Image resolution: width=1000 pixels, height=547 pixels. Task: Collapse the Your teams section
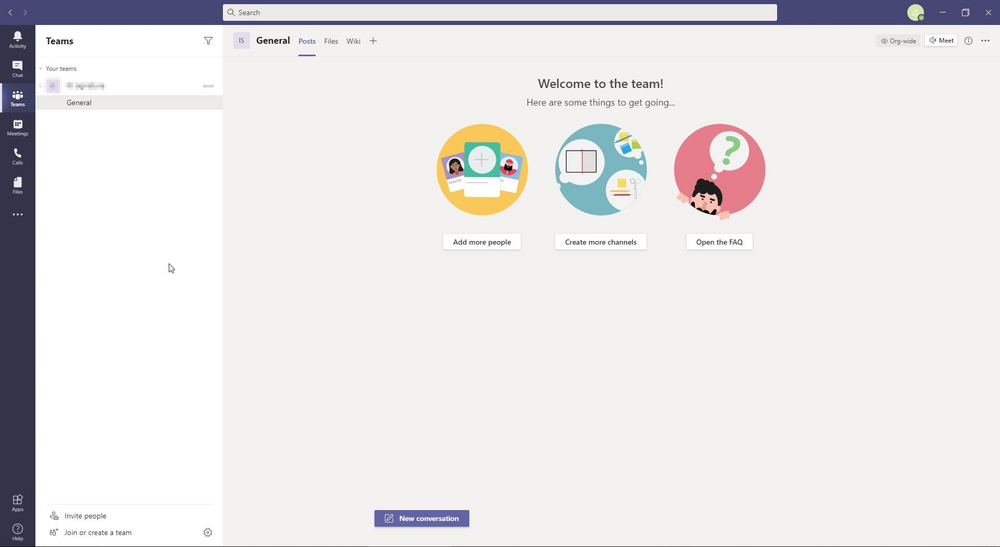pyautogui.click(x=41, y=68)
